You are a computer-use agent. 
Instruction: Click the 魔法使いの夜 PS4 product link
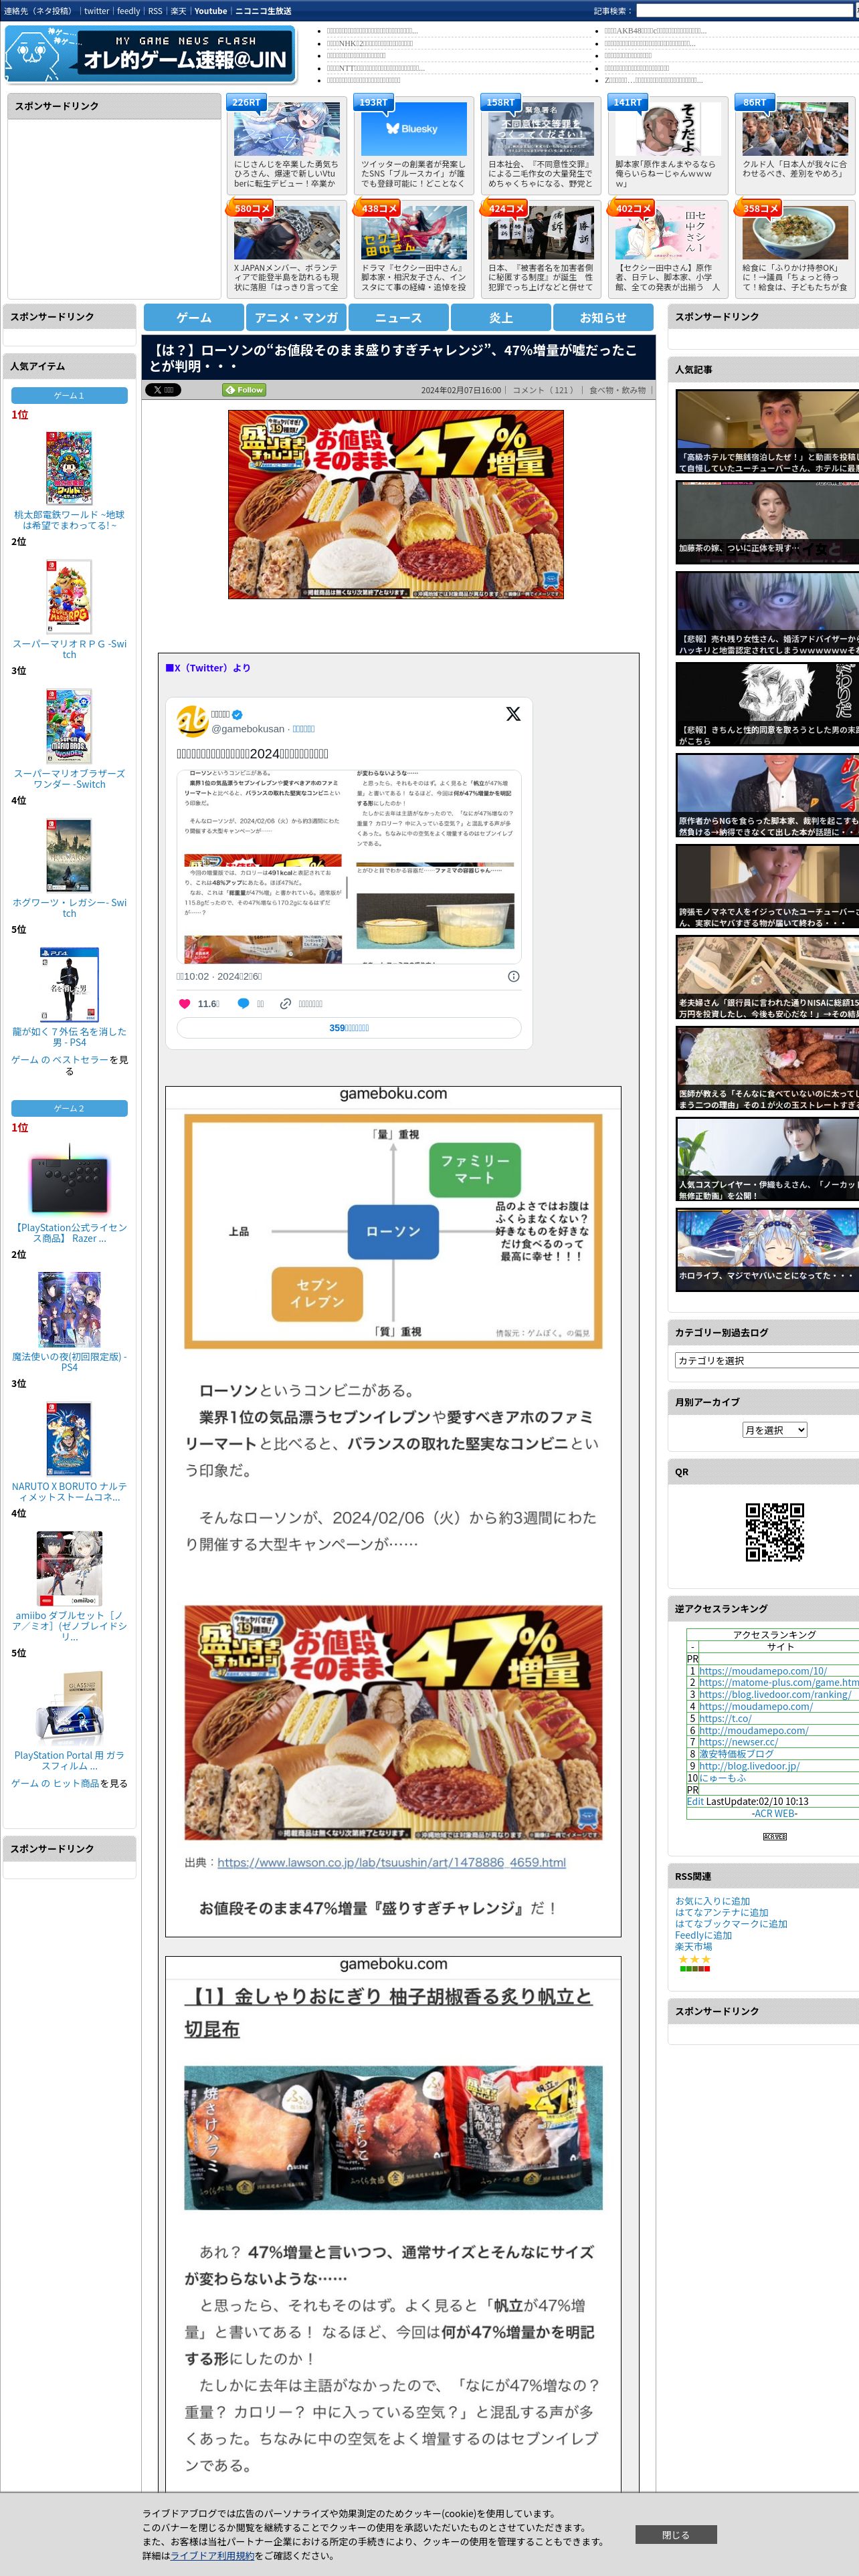tap(69, 1361)
